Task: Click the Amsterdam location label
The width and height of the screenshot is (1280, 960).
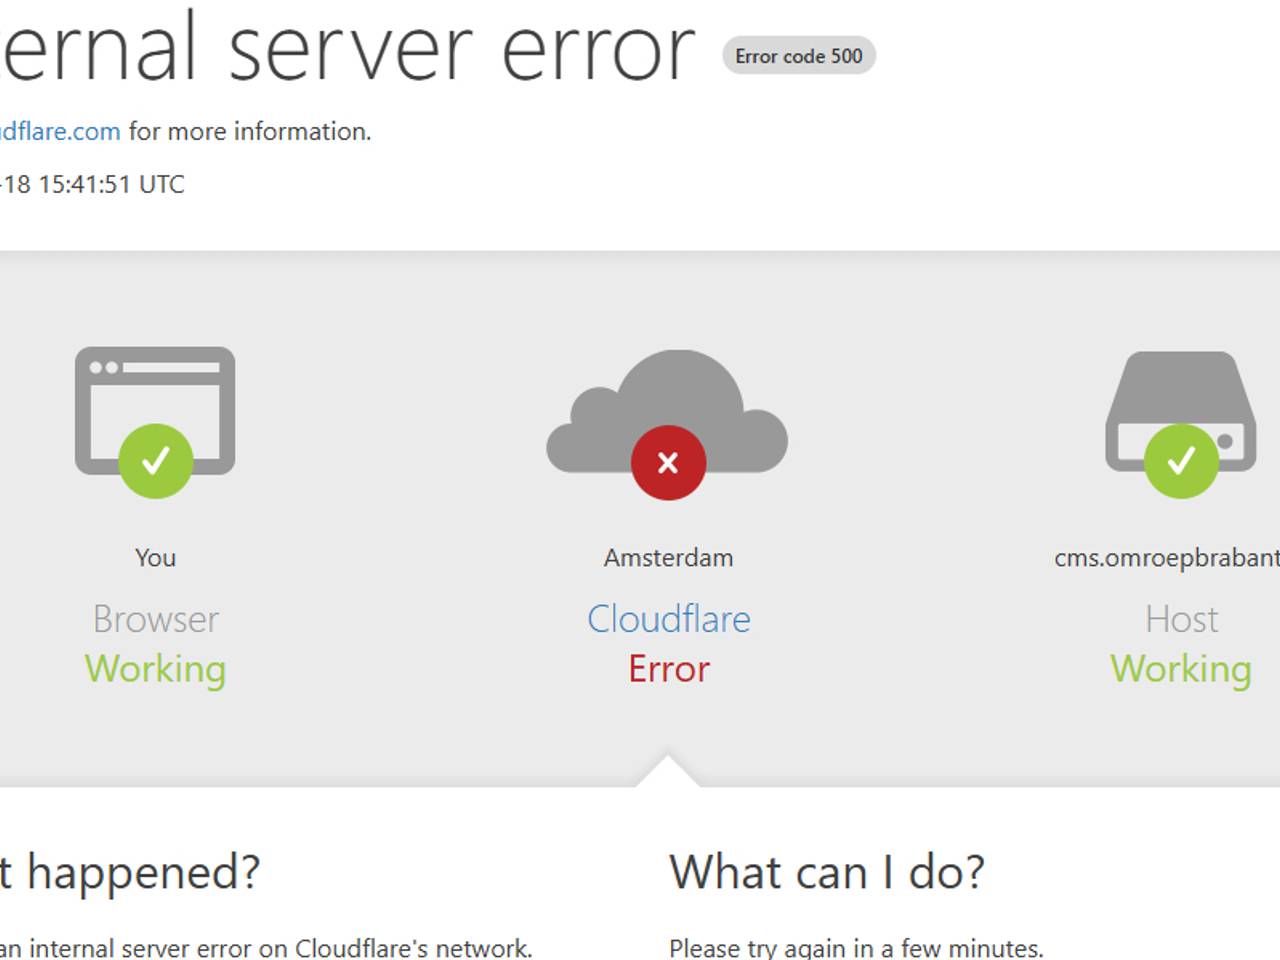Action: tap(668, 558)
